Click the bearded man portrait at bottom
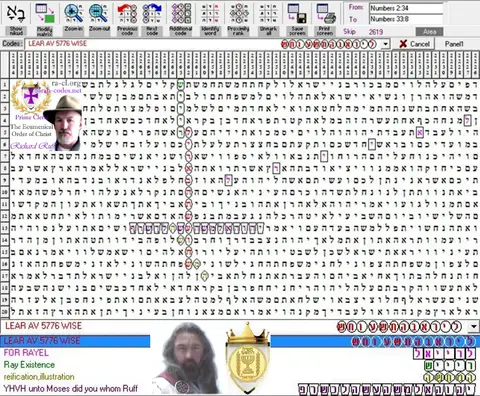Screen dimensions: 480x396 188,358
